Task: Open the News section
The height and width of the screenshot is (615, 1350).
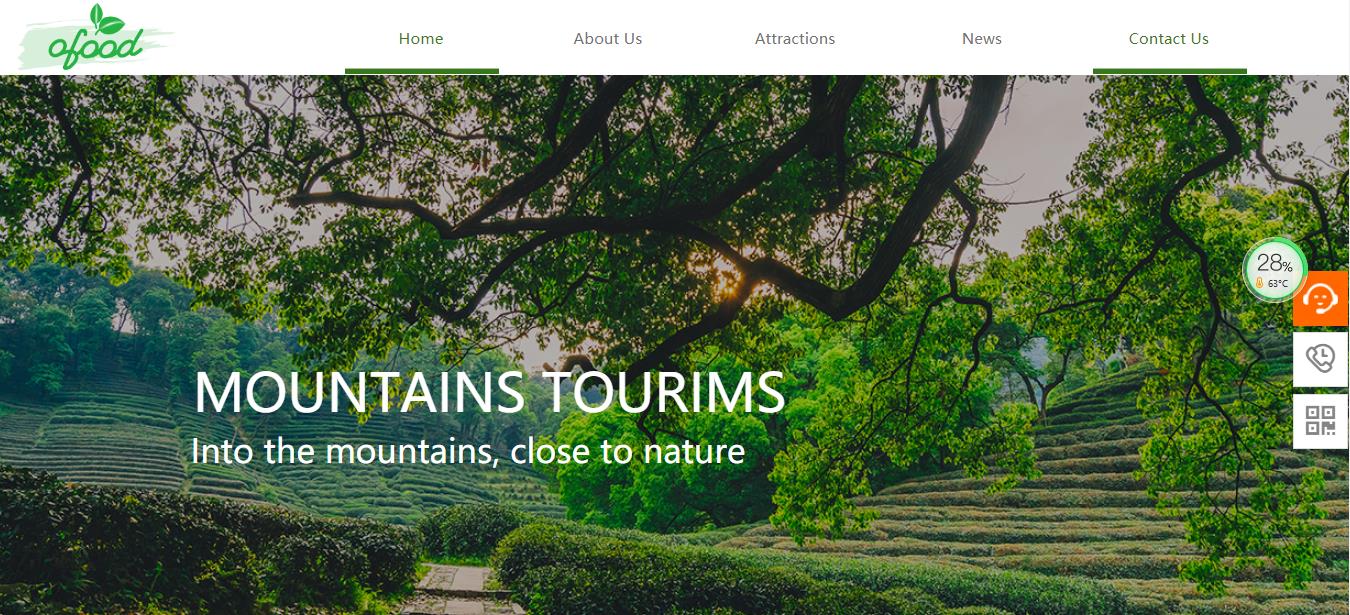Action: 982,39
